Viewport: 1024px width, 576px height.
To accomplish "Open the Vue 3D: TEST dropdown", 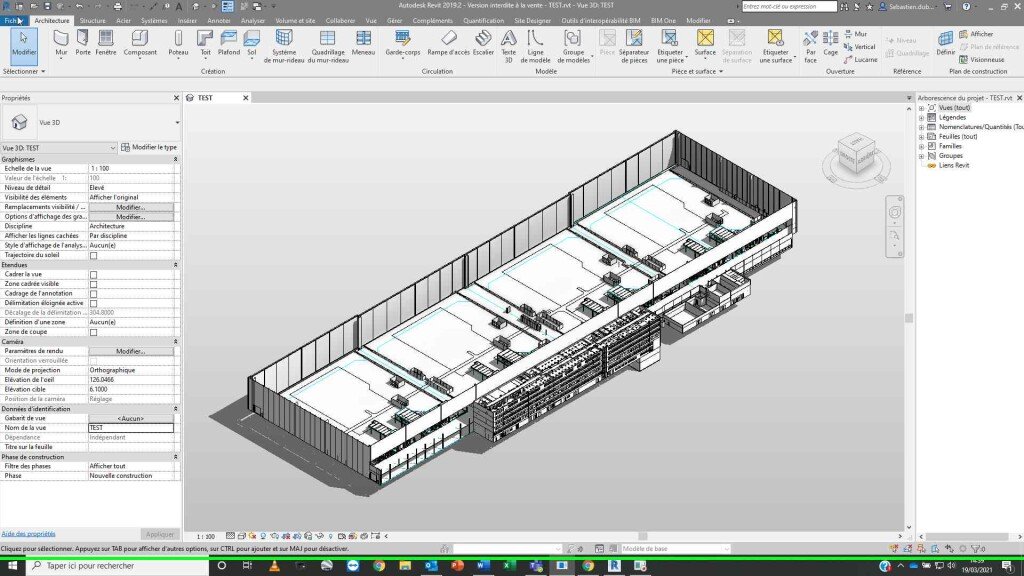I will [x=59, y=148].
